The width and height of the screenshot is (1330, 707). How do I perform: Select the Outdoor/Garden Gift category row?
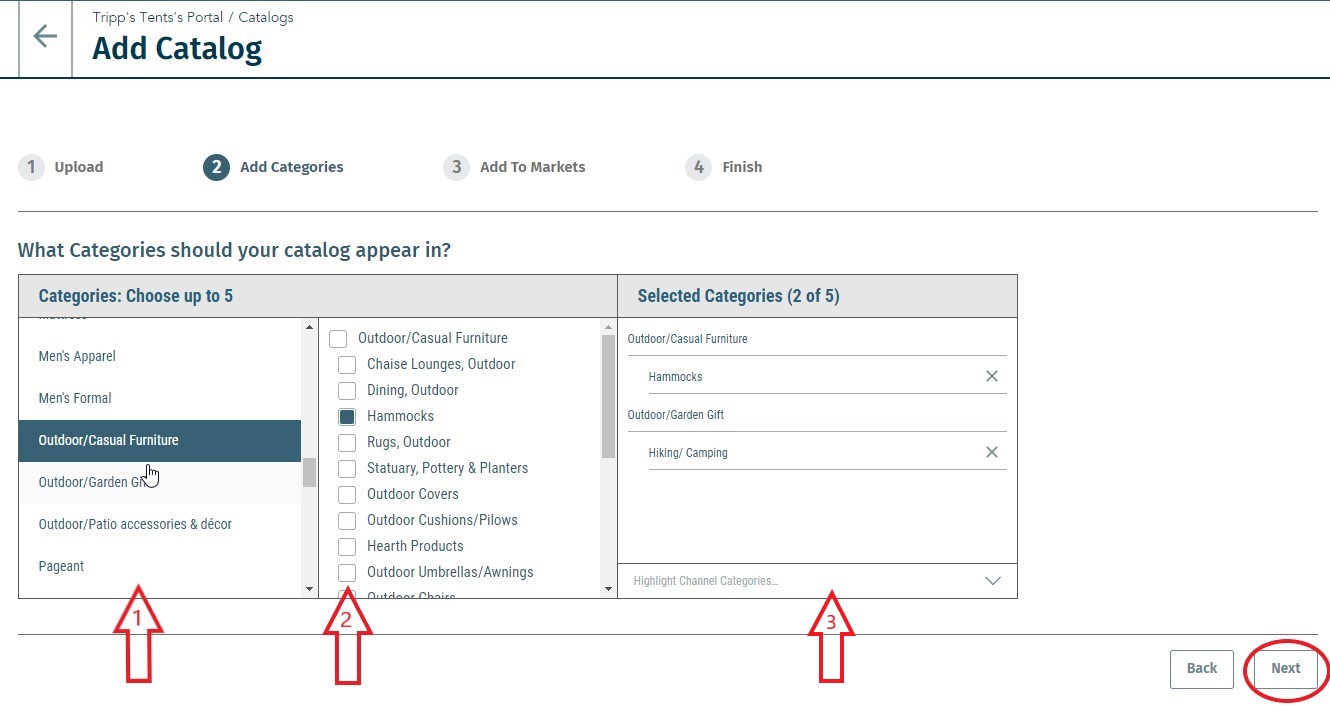coord(160,482)
